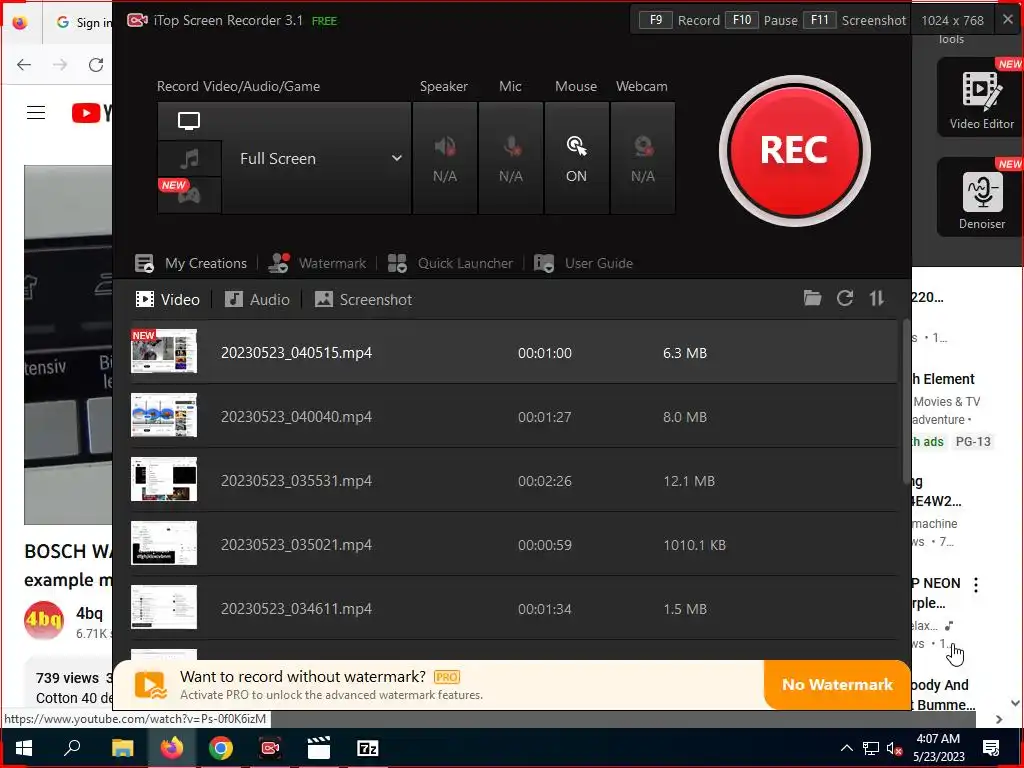Click the No Watermark upgrade button

coord(837,684)
